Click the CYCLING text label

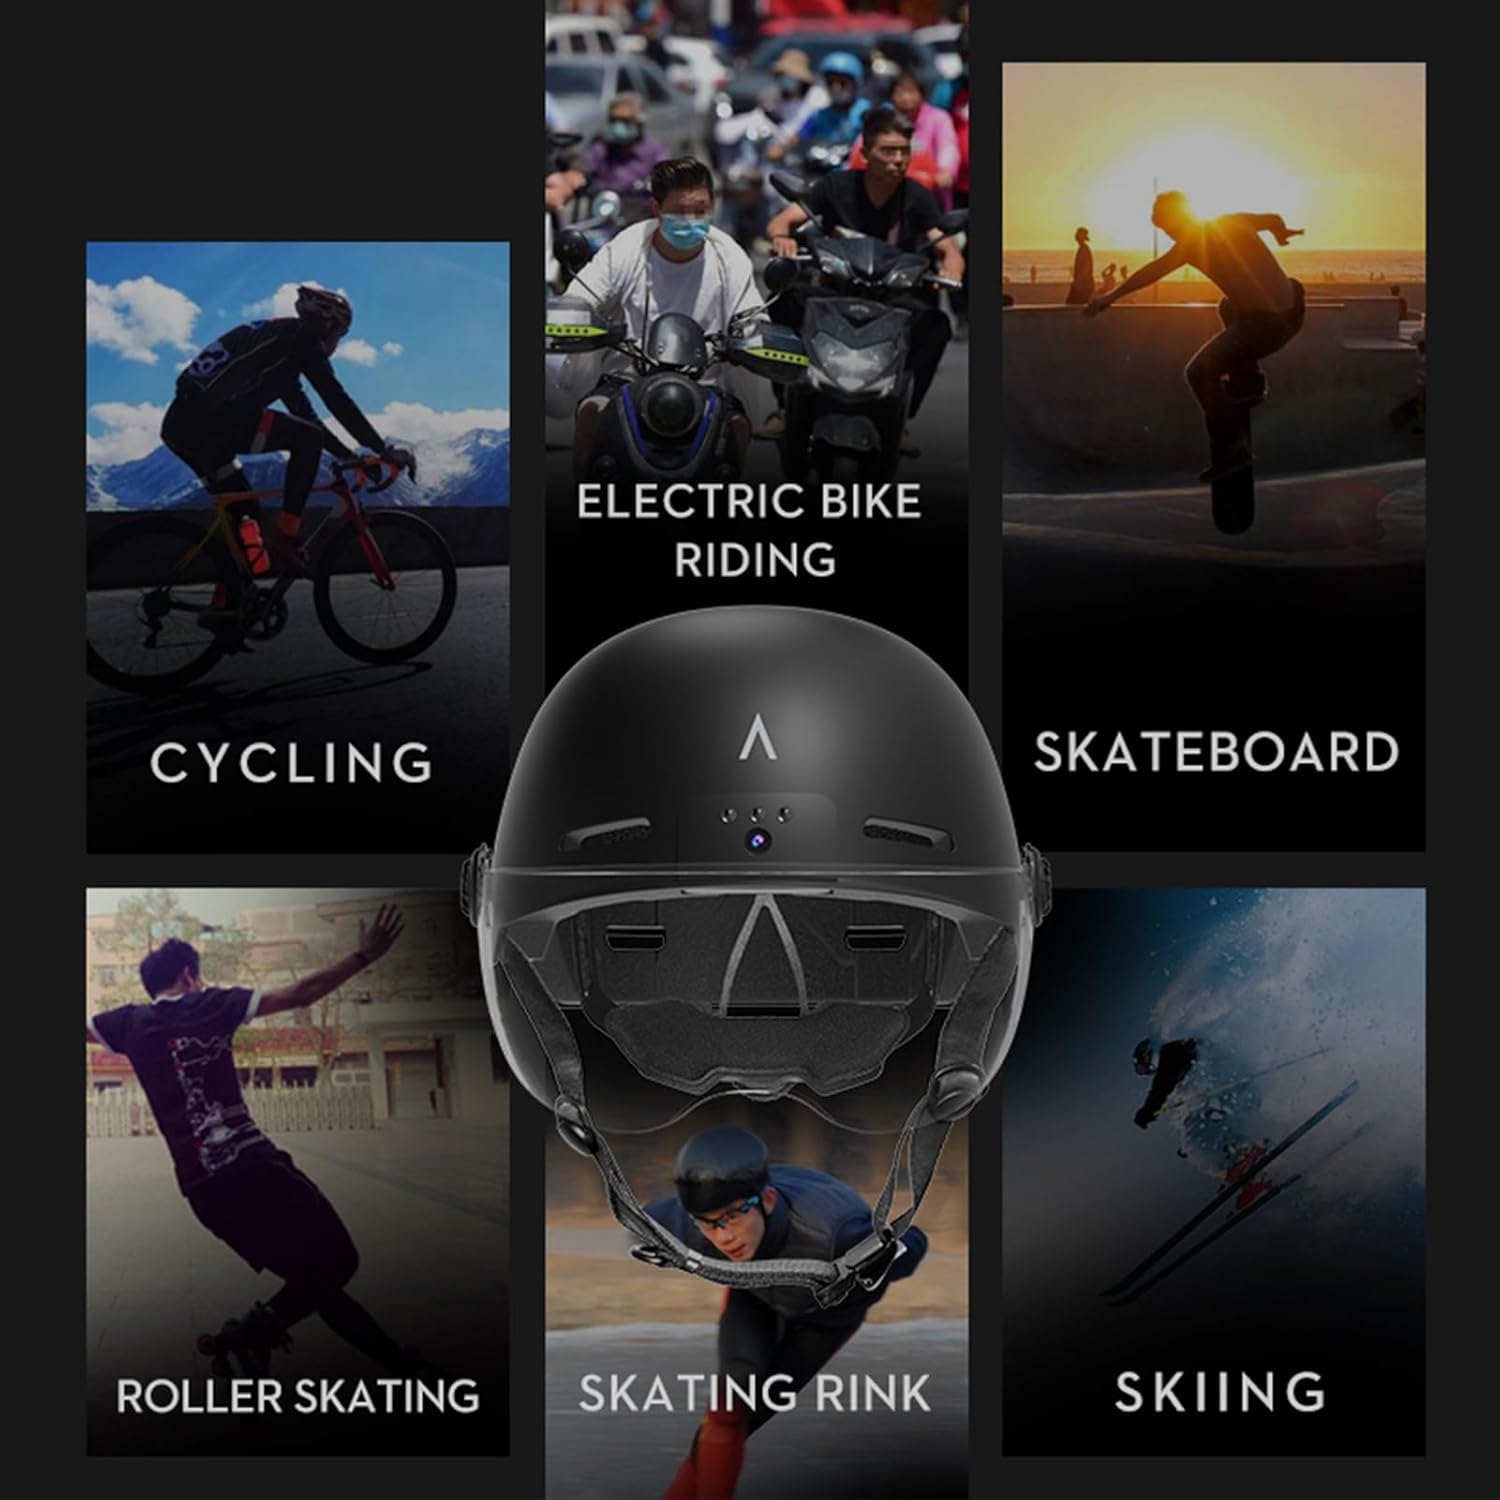(x=291, y=763)
